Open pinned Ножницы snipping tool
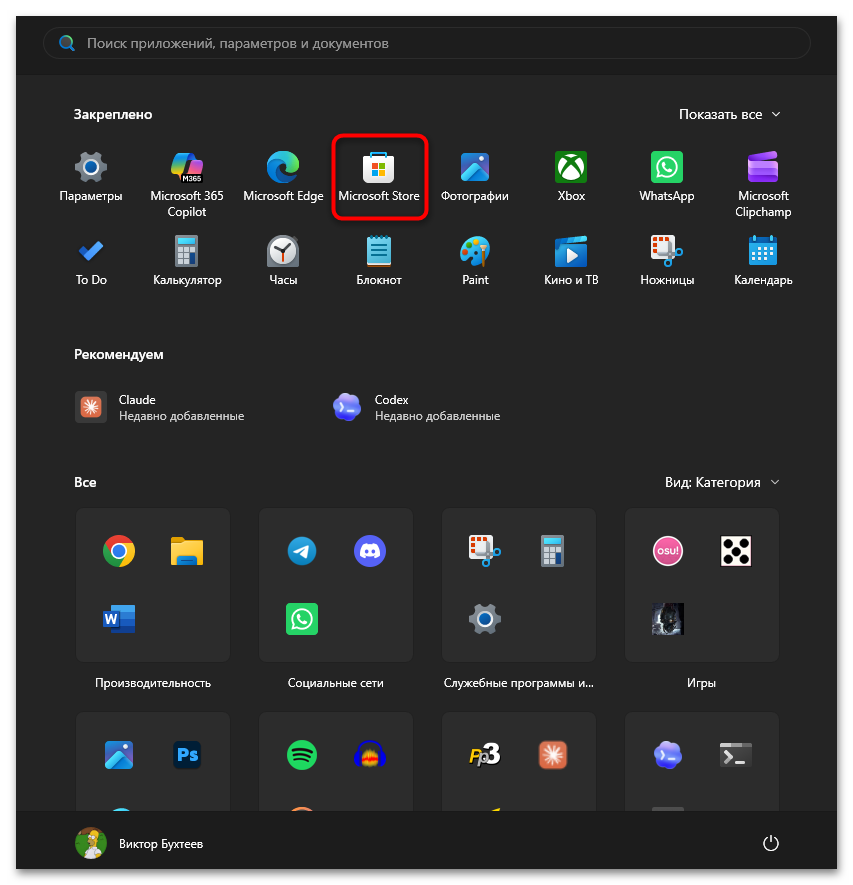The image size is (853, 885). pos(667,261)
